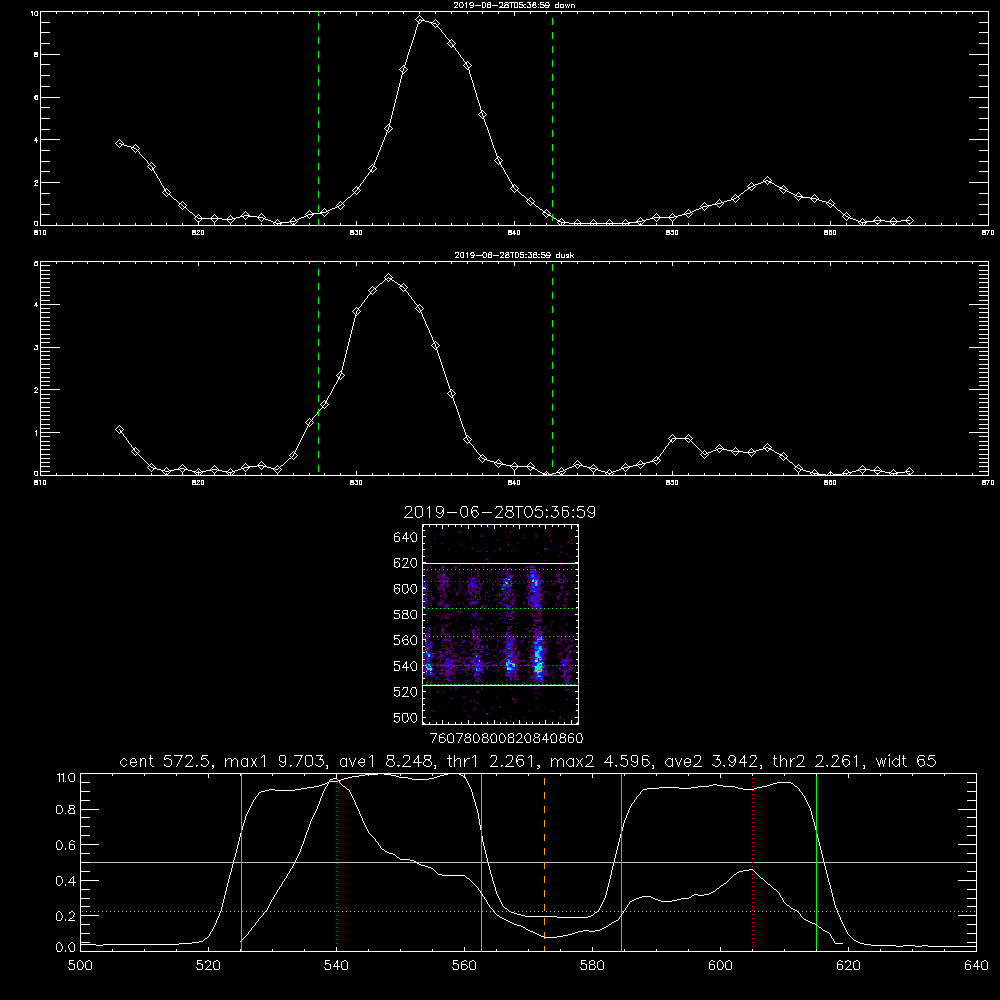Click the x-axis label 560 on bottom plot

click(464, 966)
